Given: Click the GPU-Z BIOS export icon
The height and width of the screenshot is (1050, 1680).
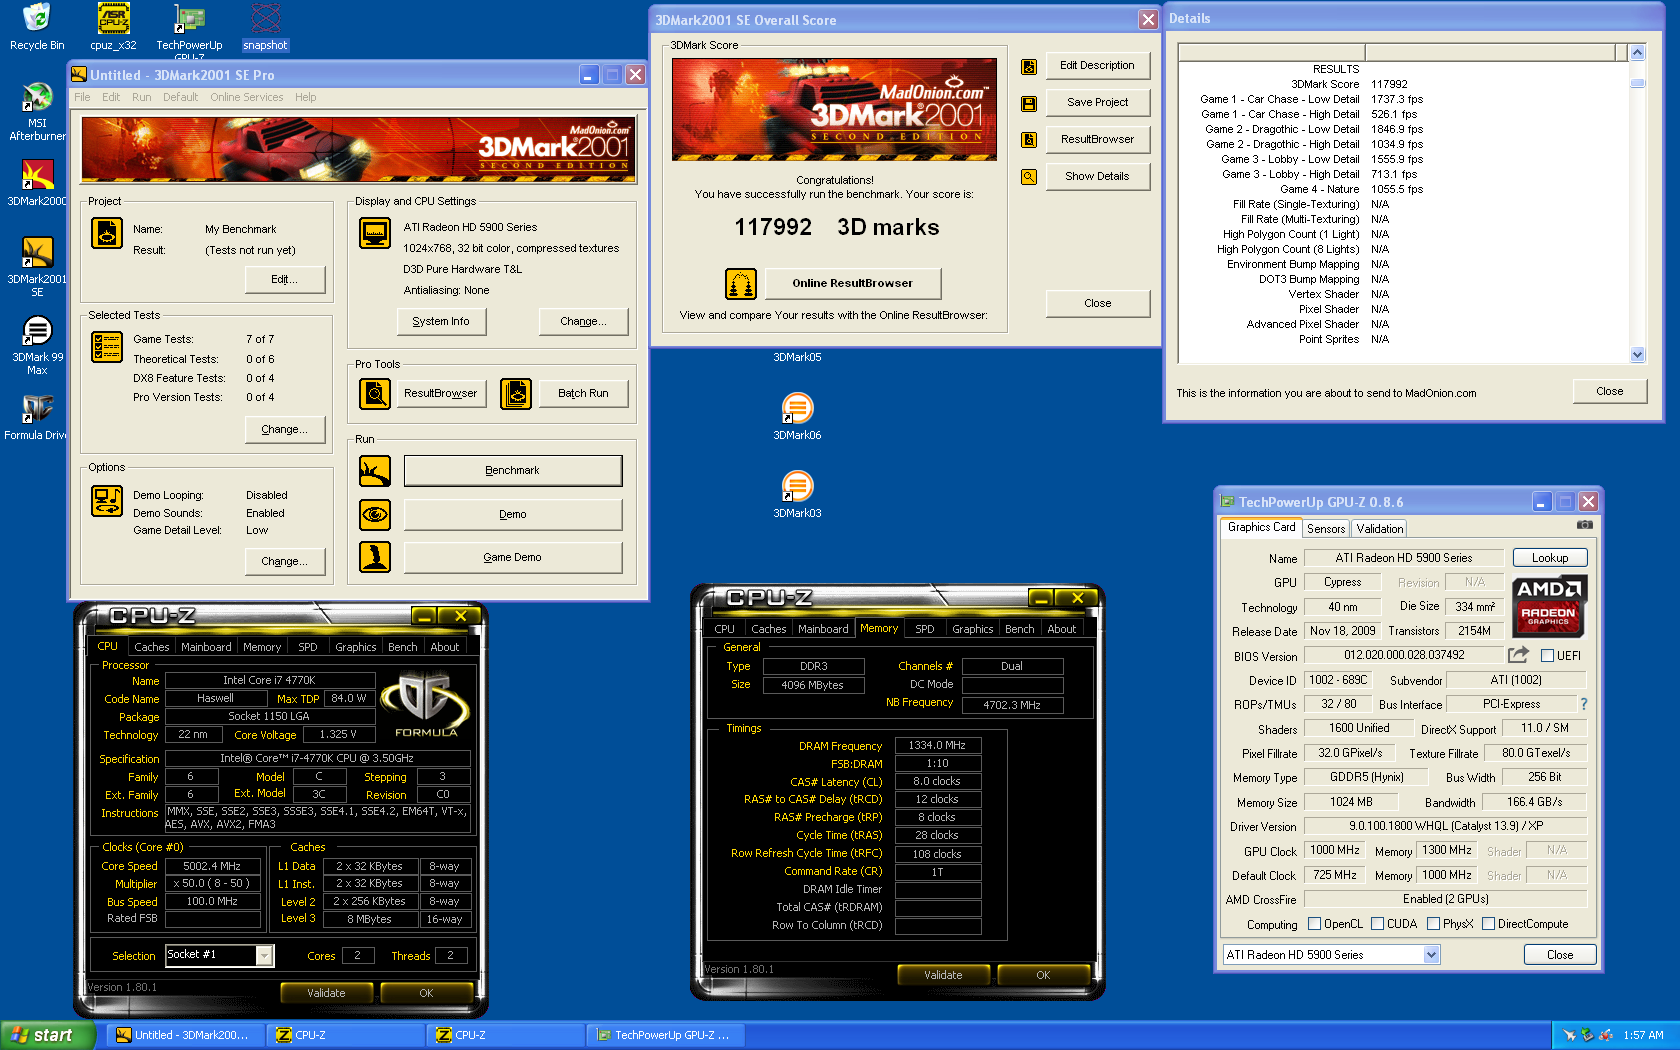Looking at the screenshot, I should pos(1518,655).
